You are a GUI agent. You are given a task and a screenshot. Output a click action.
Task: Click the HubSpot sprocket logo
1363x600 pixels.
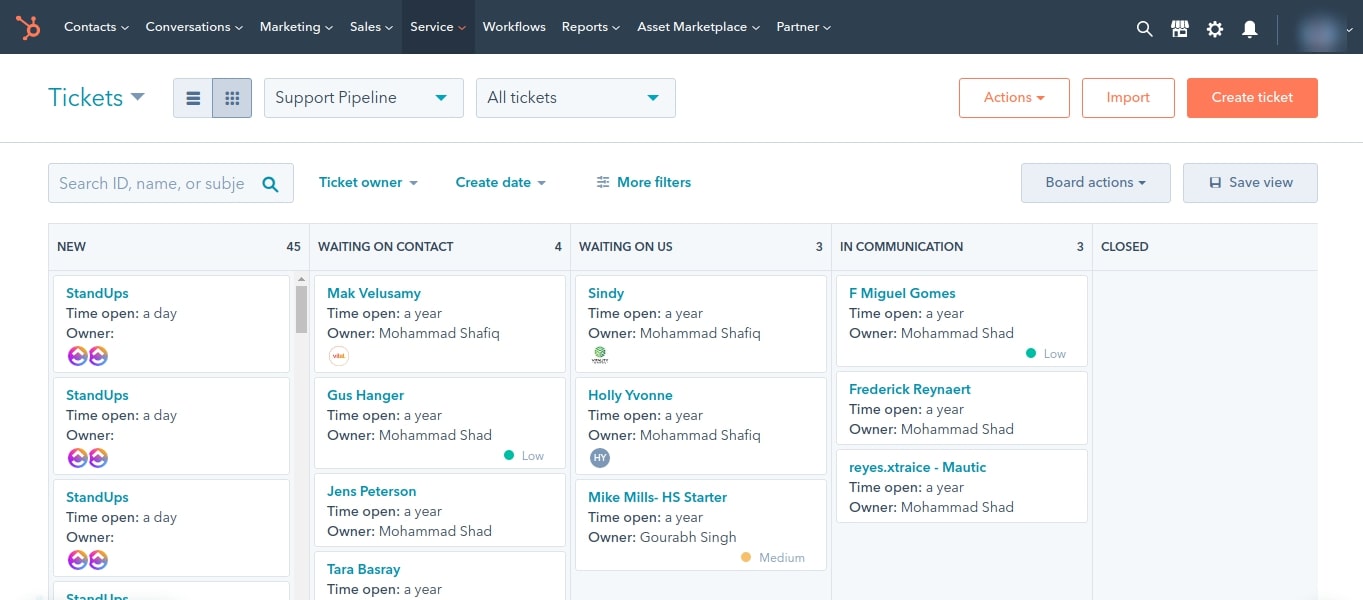tap(26, 27)
